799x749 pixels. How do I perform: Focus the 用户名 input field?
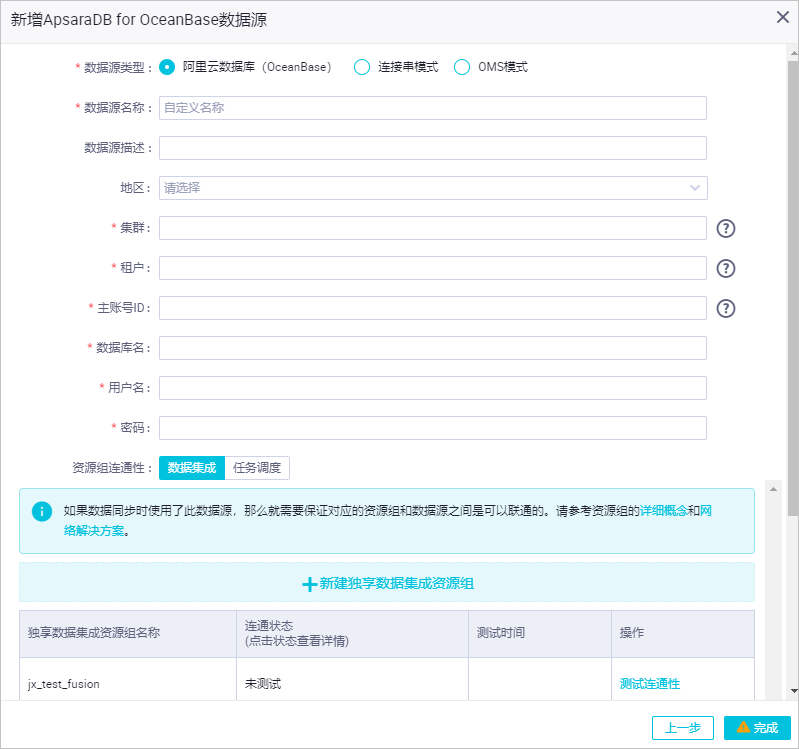[433, 388]
